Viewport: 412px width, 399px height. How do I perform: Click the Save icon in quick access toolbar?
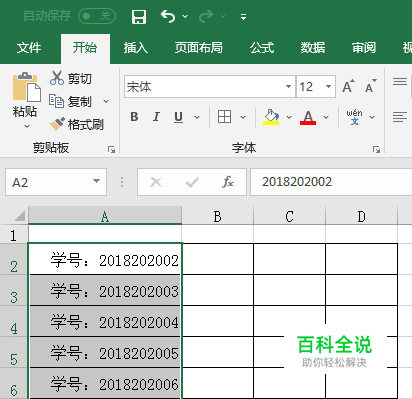pos(139,16)
